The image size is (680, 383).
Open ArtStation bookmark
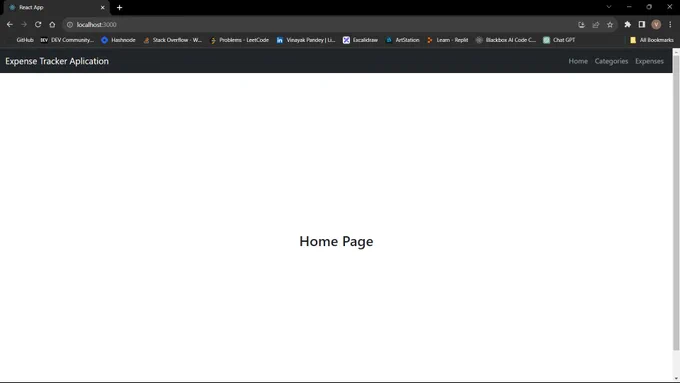[402, 40]
